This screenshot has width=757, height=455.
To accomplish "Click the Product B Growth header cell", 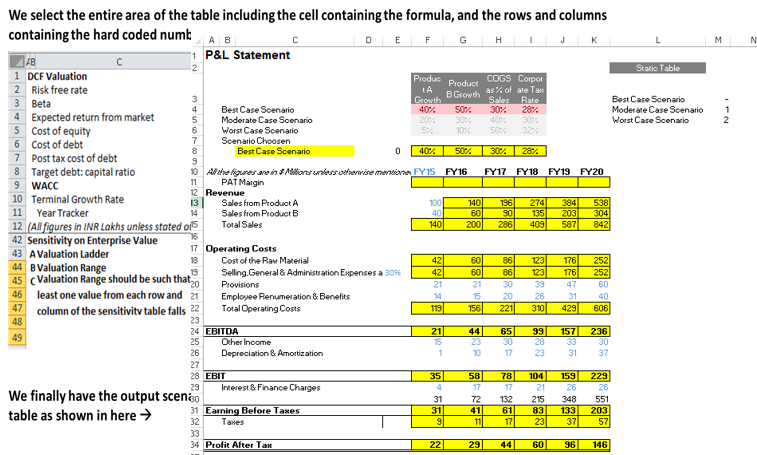I will pos(463,89).
